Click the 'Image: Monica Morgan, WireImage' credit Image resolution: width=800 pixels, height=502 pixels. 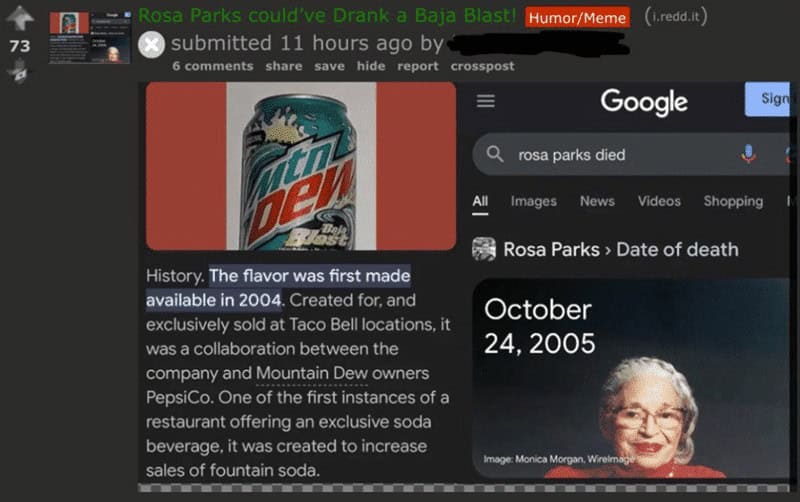pos(559,459)
